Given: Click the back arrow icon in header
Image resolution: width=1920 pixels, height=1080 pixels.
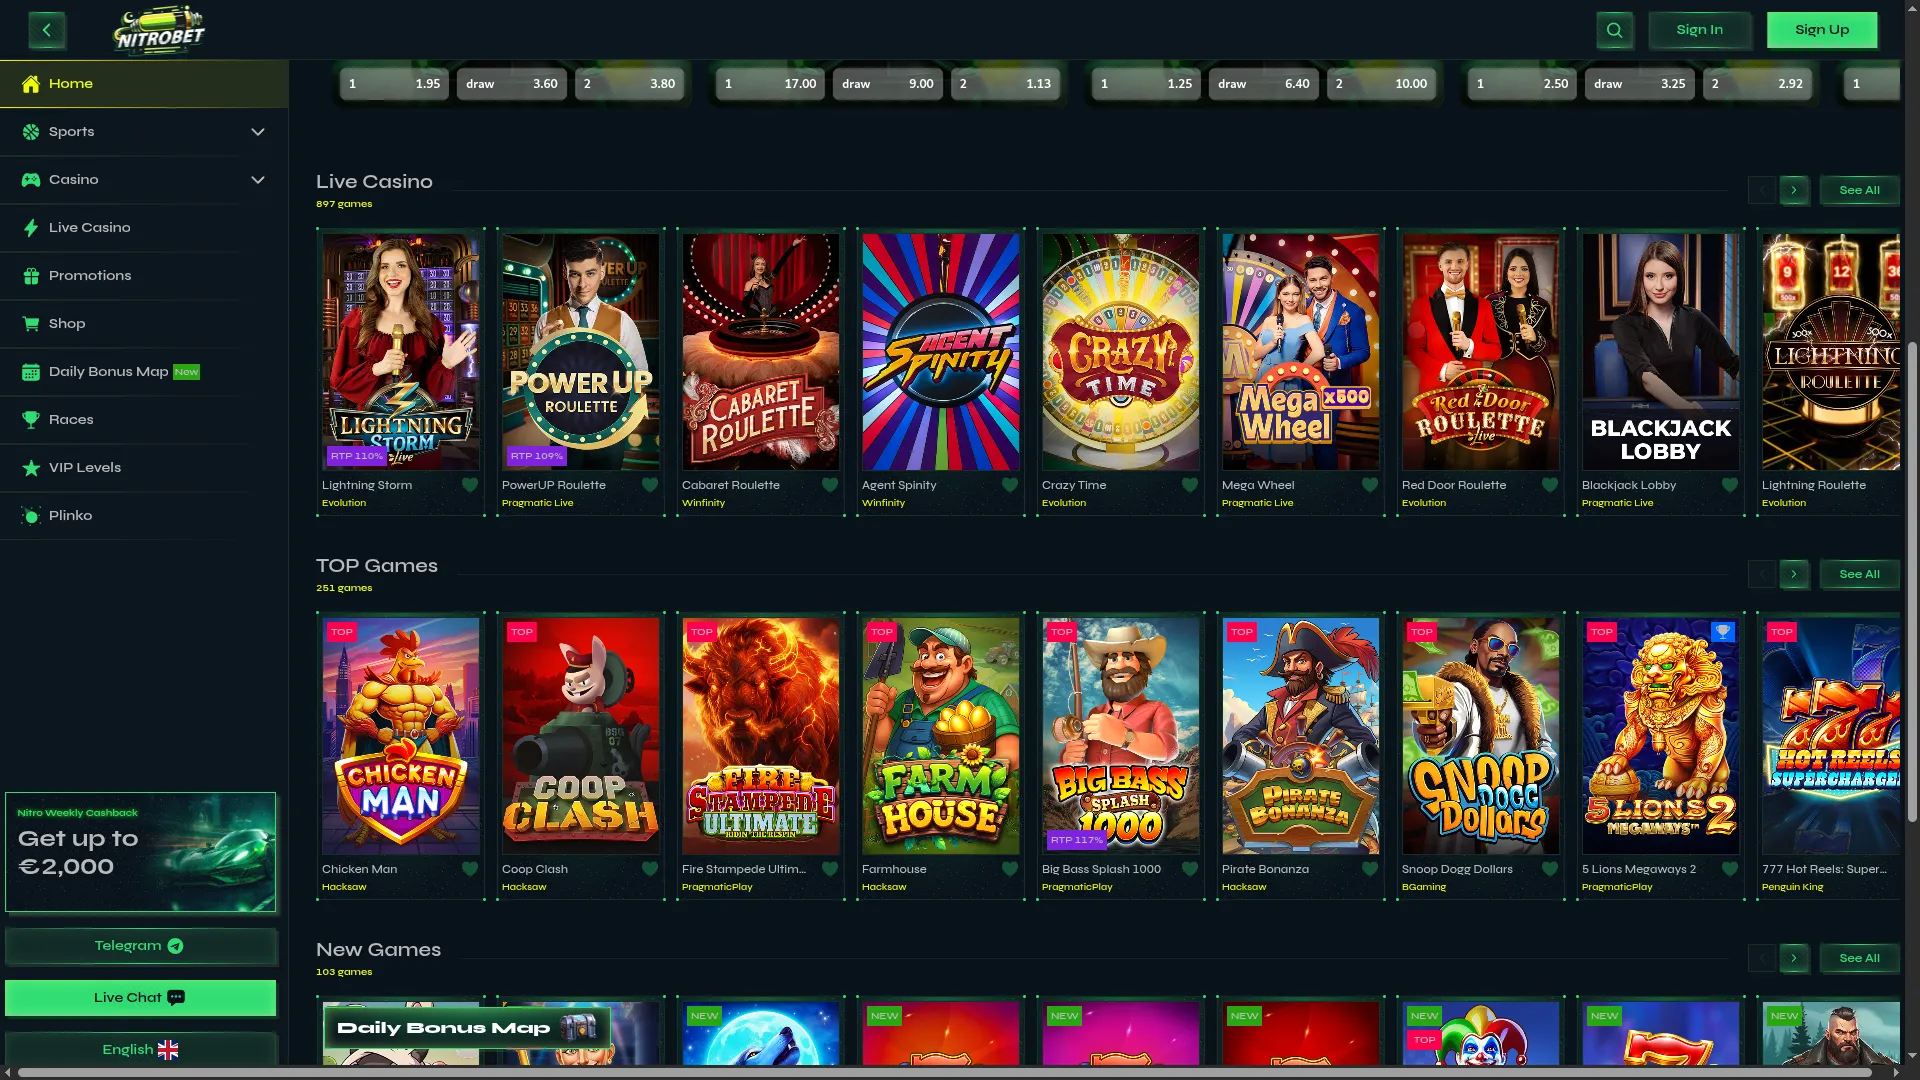Looking at the screenshot, I should point(47,30).
